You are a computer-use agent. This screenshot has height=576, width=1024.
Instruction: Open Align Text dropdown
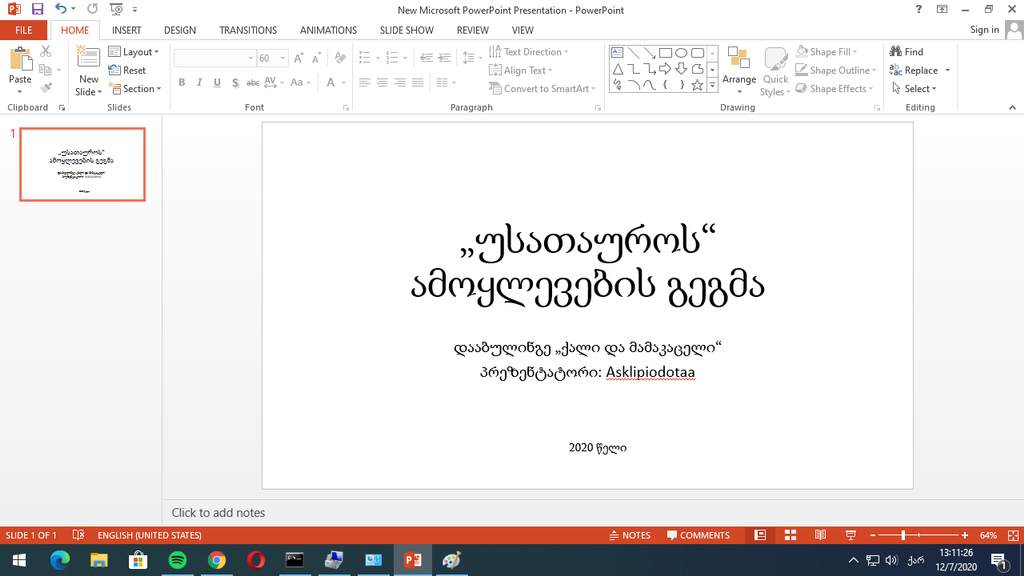coord(520,70)
